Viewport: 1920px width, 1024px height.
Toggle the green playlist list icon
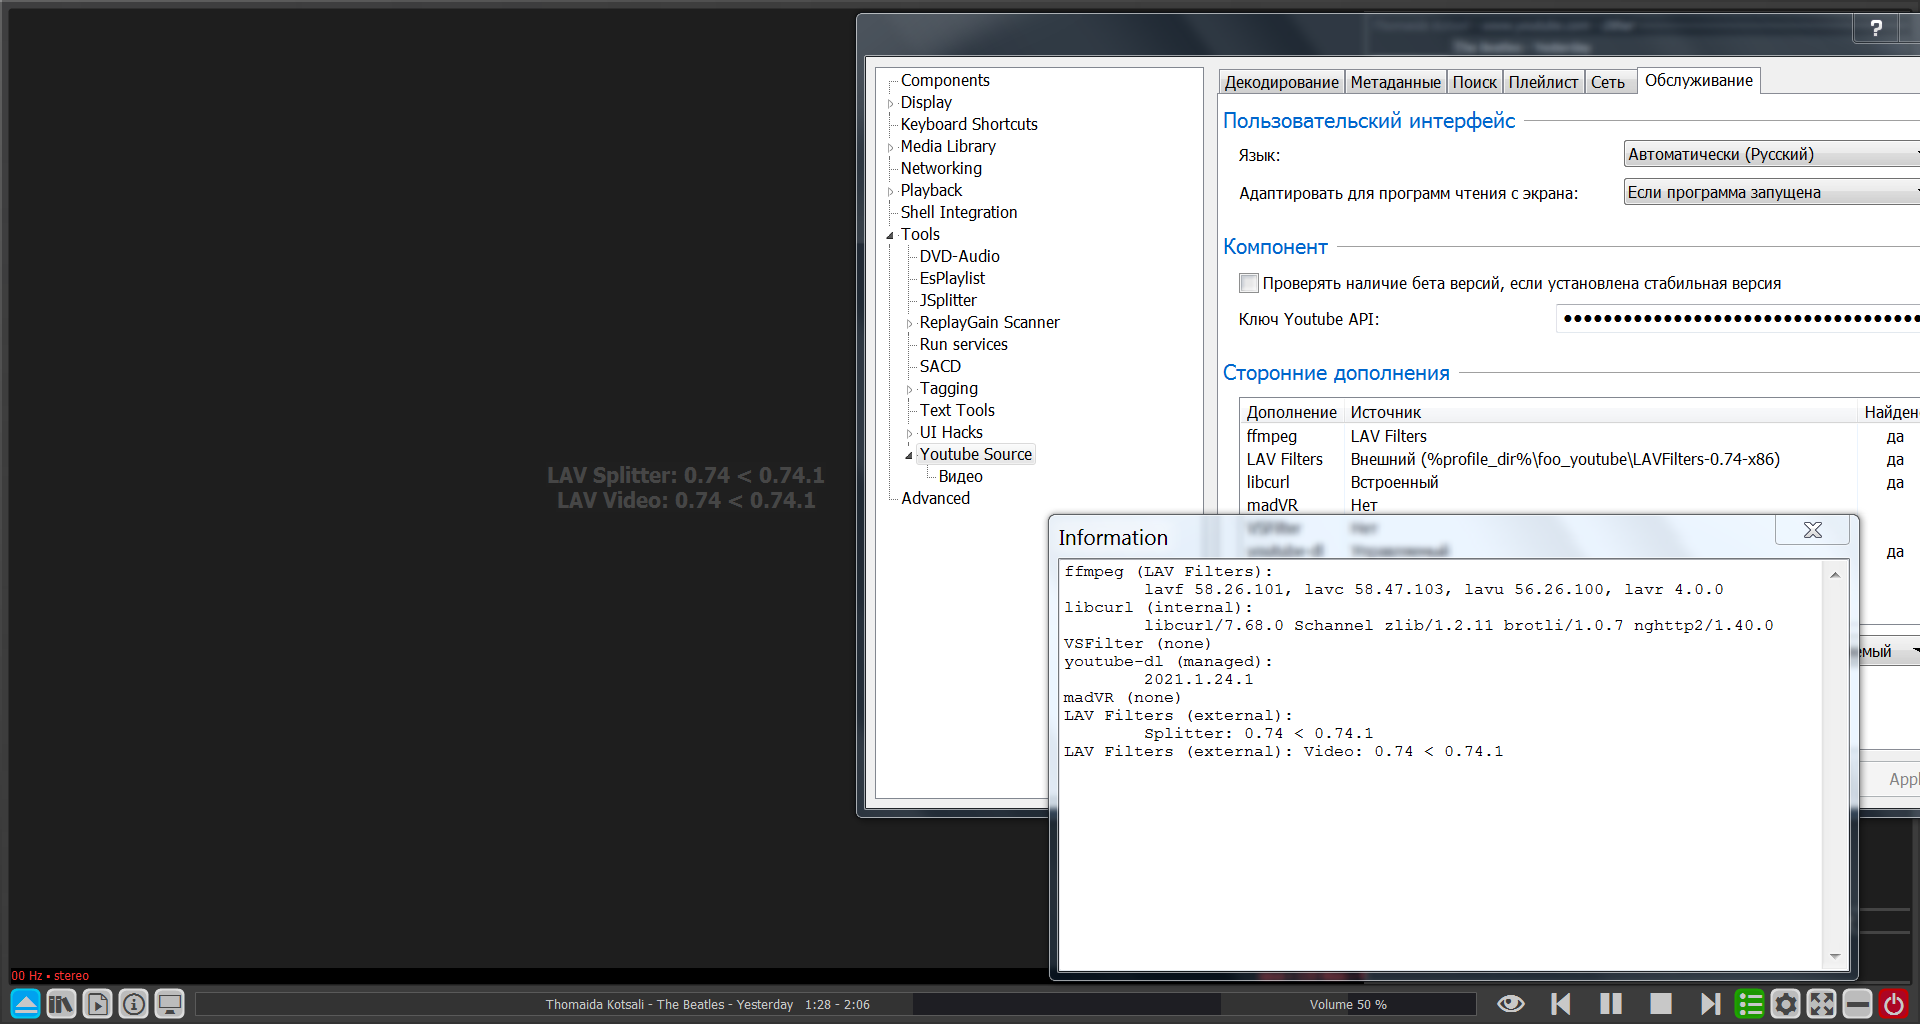tap(1750, 1003)
